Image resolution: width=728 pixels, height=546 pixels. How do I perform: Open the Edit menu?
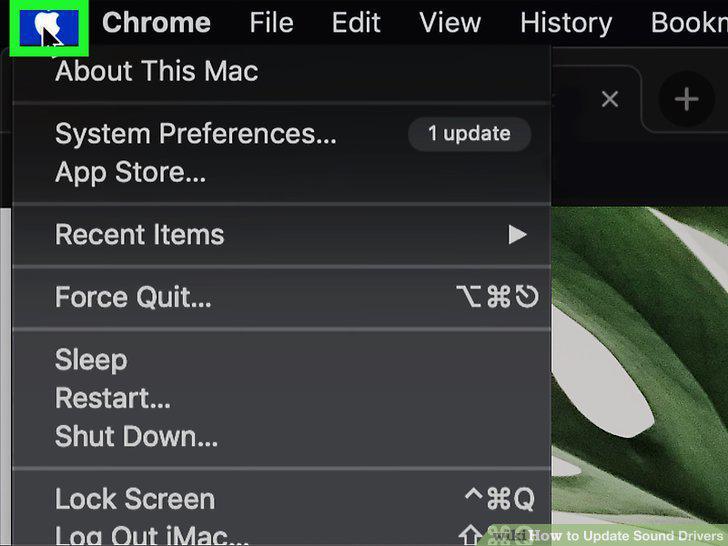point(356,22)
